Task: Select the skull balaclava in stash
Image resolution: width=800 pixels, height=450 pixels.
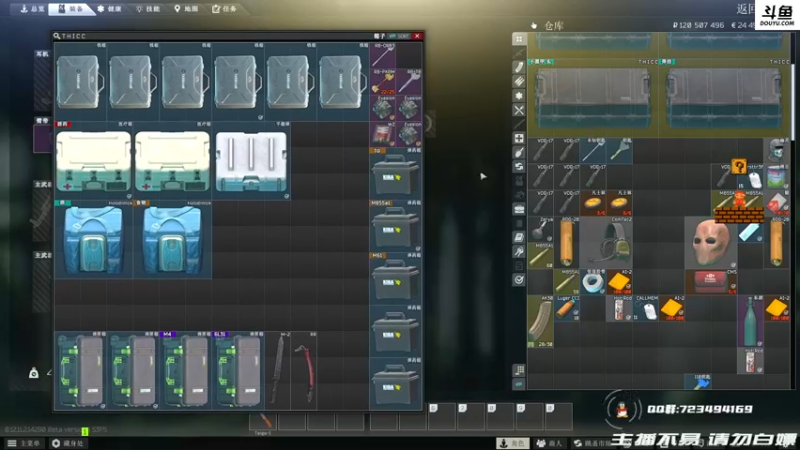Action: click(x=777, y=151)
